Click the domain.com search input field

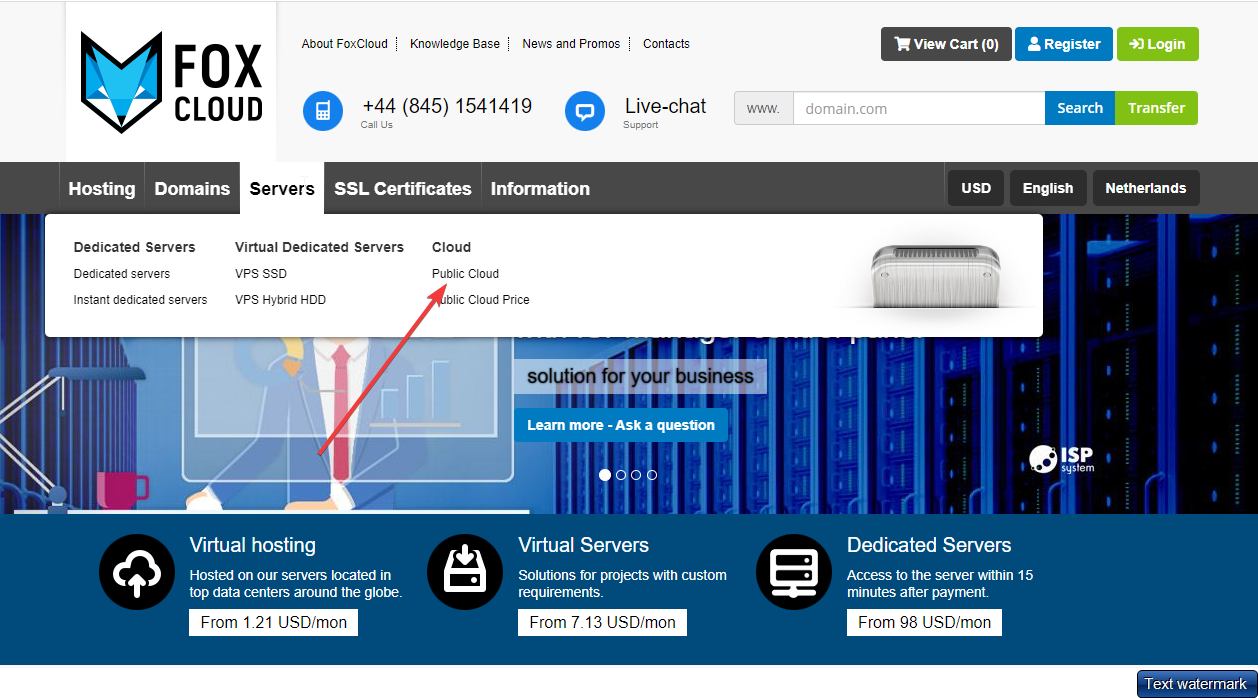coord(918,108)
